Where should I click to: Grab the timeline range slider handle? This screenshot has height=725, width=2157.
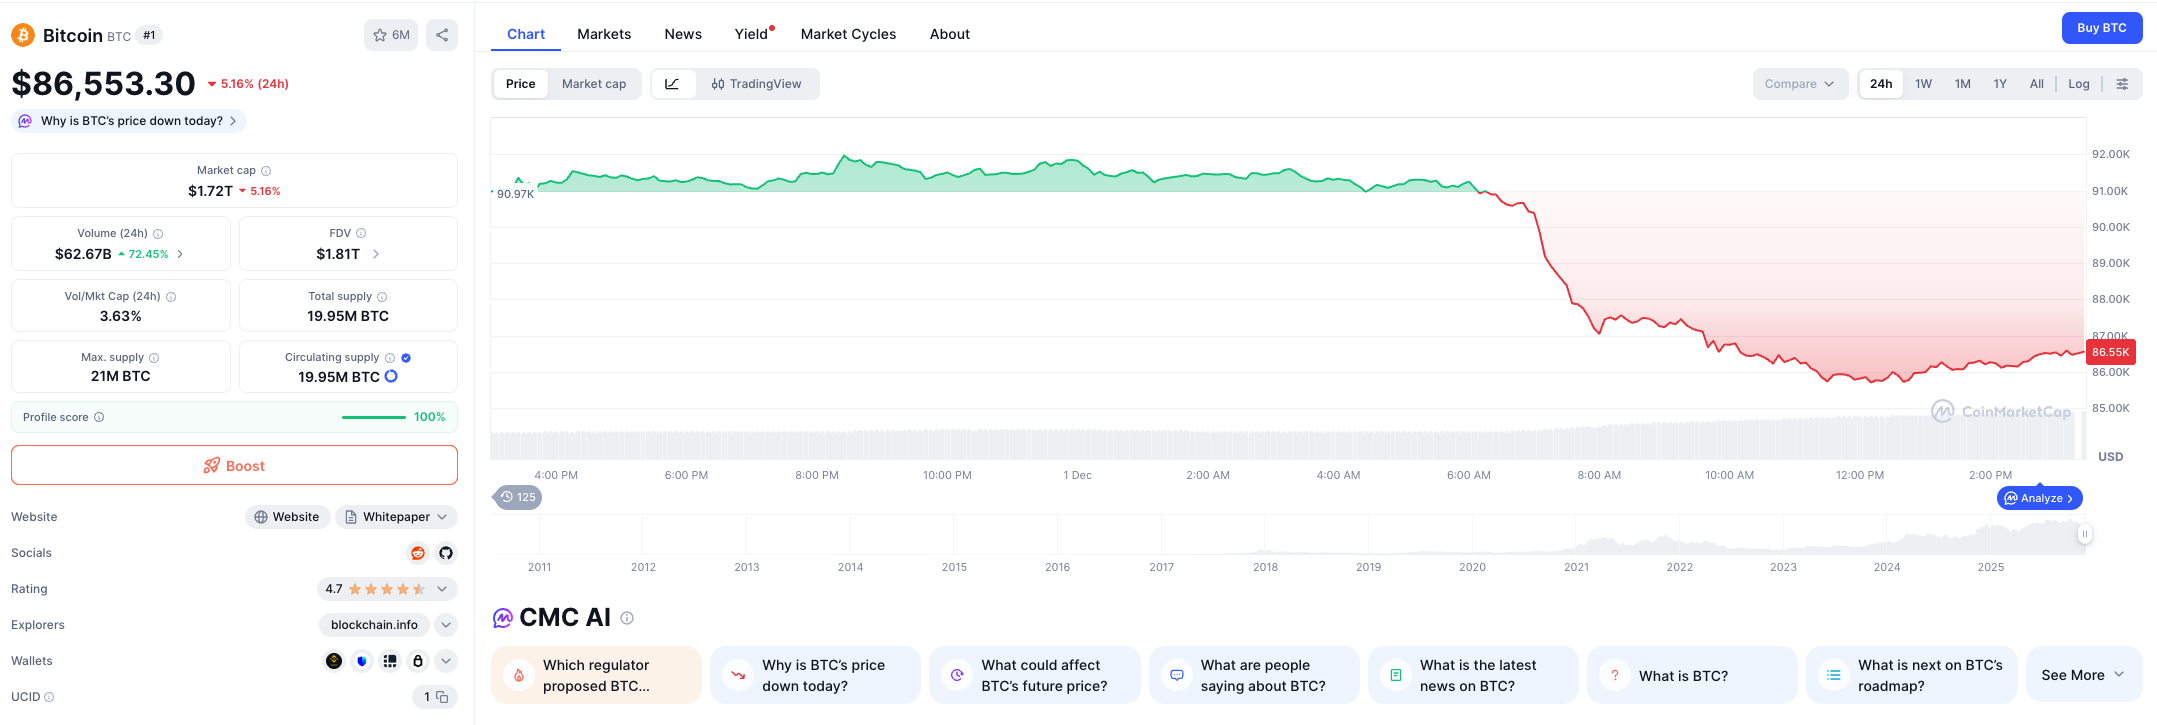click(x=2084, y=535)
